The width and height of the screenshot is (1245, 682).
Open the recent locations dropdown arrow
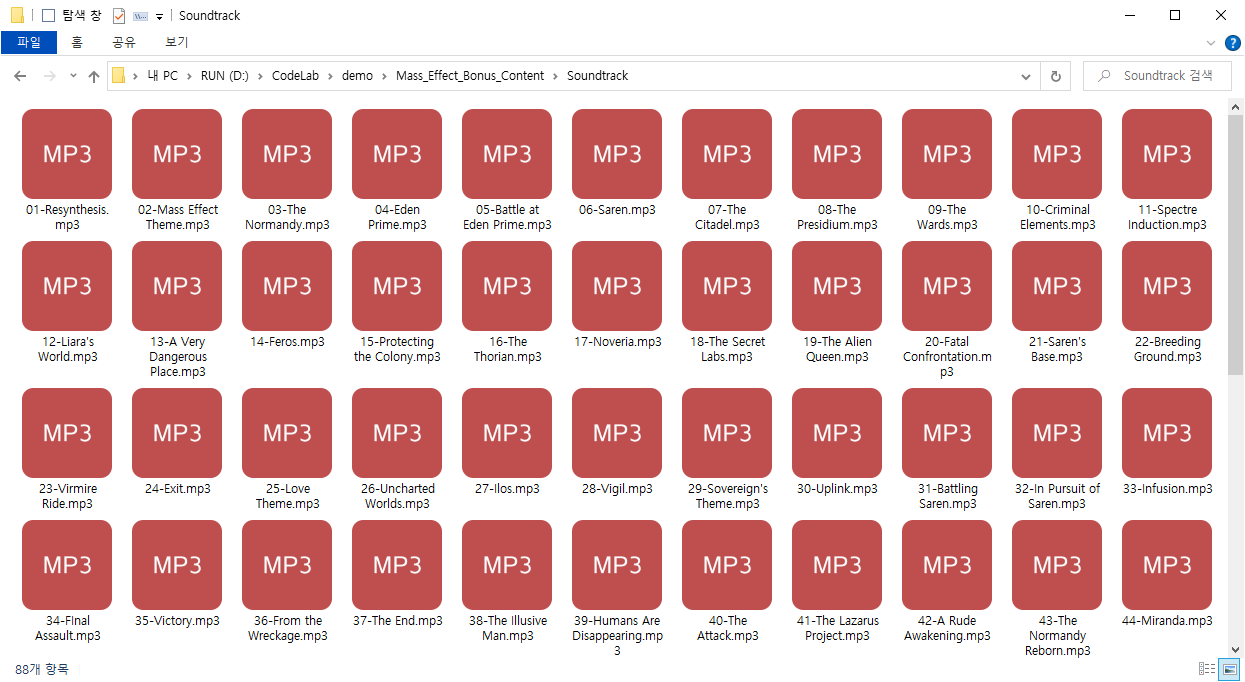coord(73,76)
